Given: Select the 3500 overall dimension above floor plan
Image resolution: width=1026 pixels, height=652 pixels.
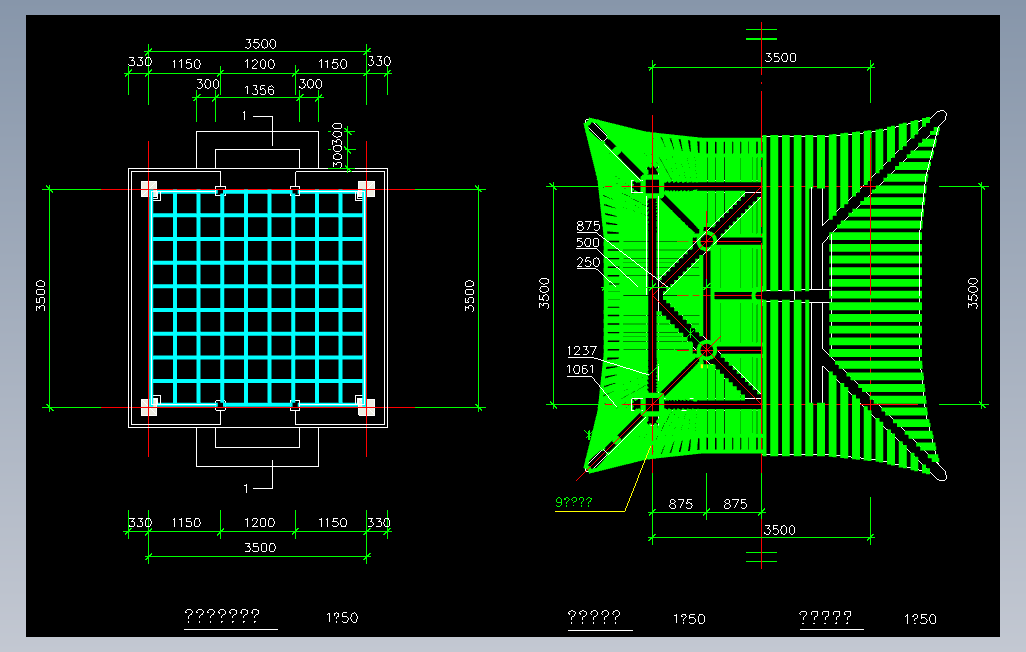Looking at the screenshot, I should pos(260,44).
